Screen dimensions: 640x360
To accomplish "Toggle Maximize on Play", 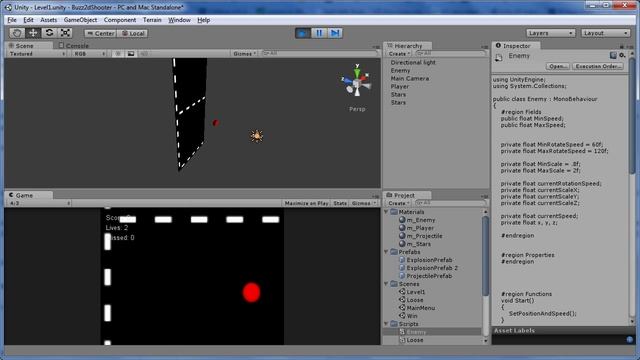I will [x=306, y=203].
